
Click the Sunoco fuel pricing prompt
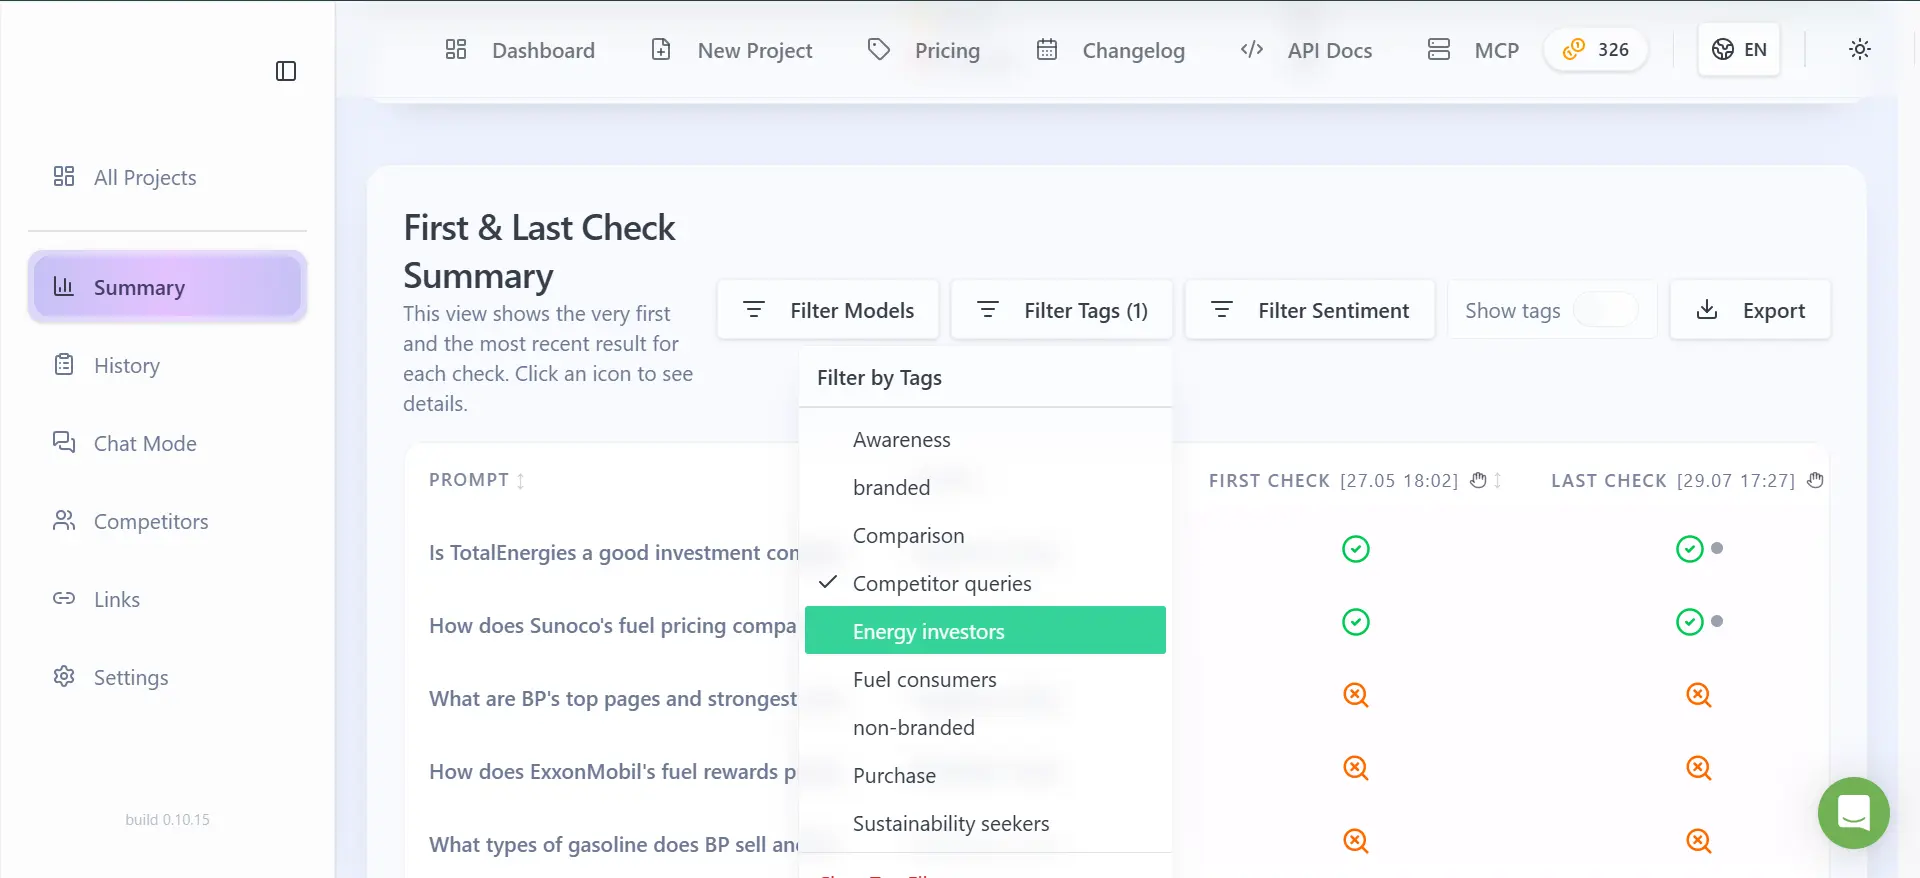tap(613, 626)
